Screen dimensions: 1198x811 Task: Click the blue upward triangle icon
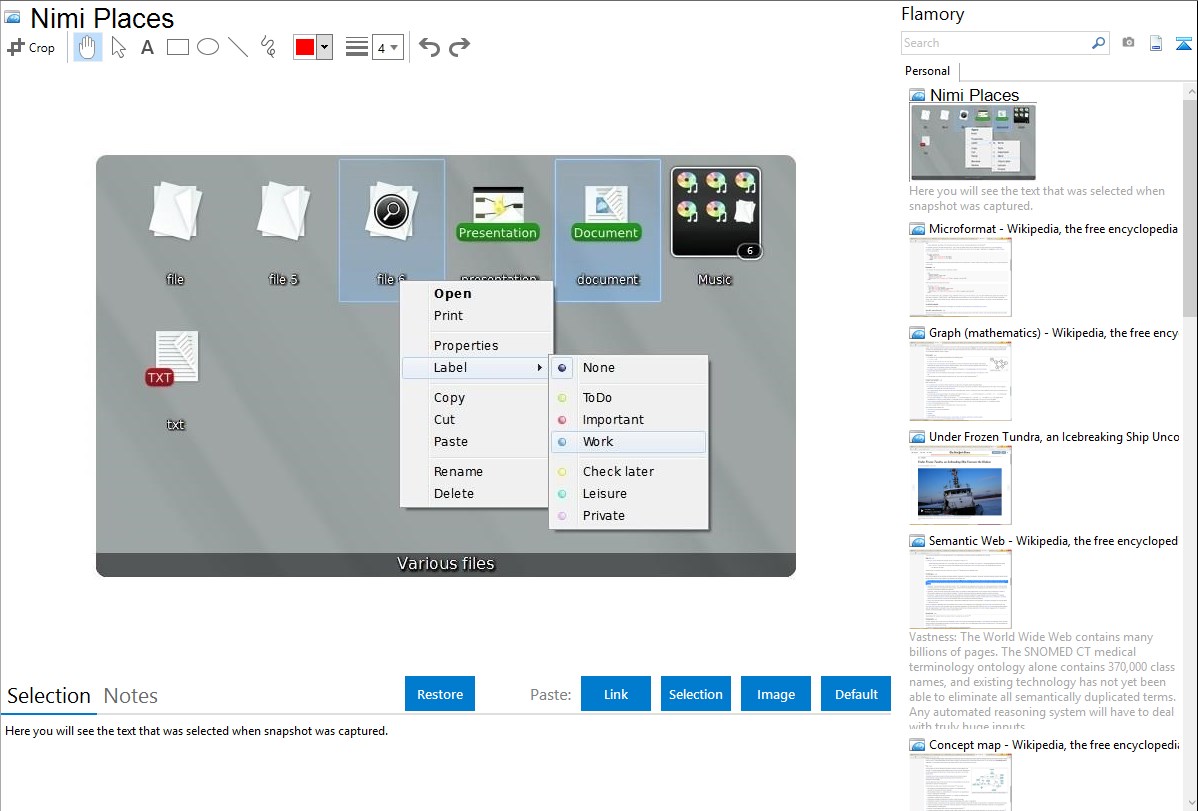point(1184,43)
